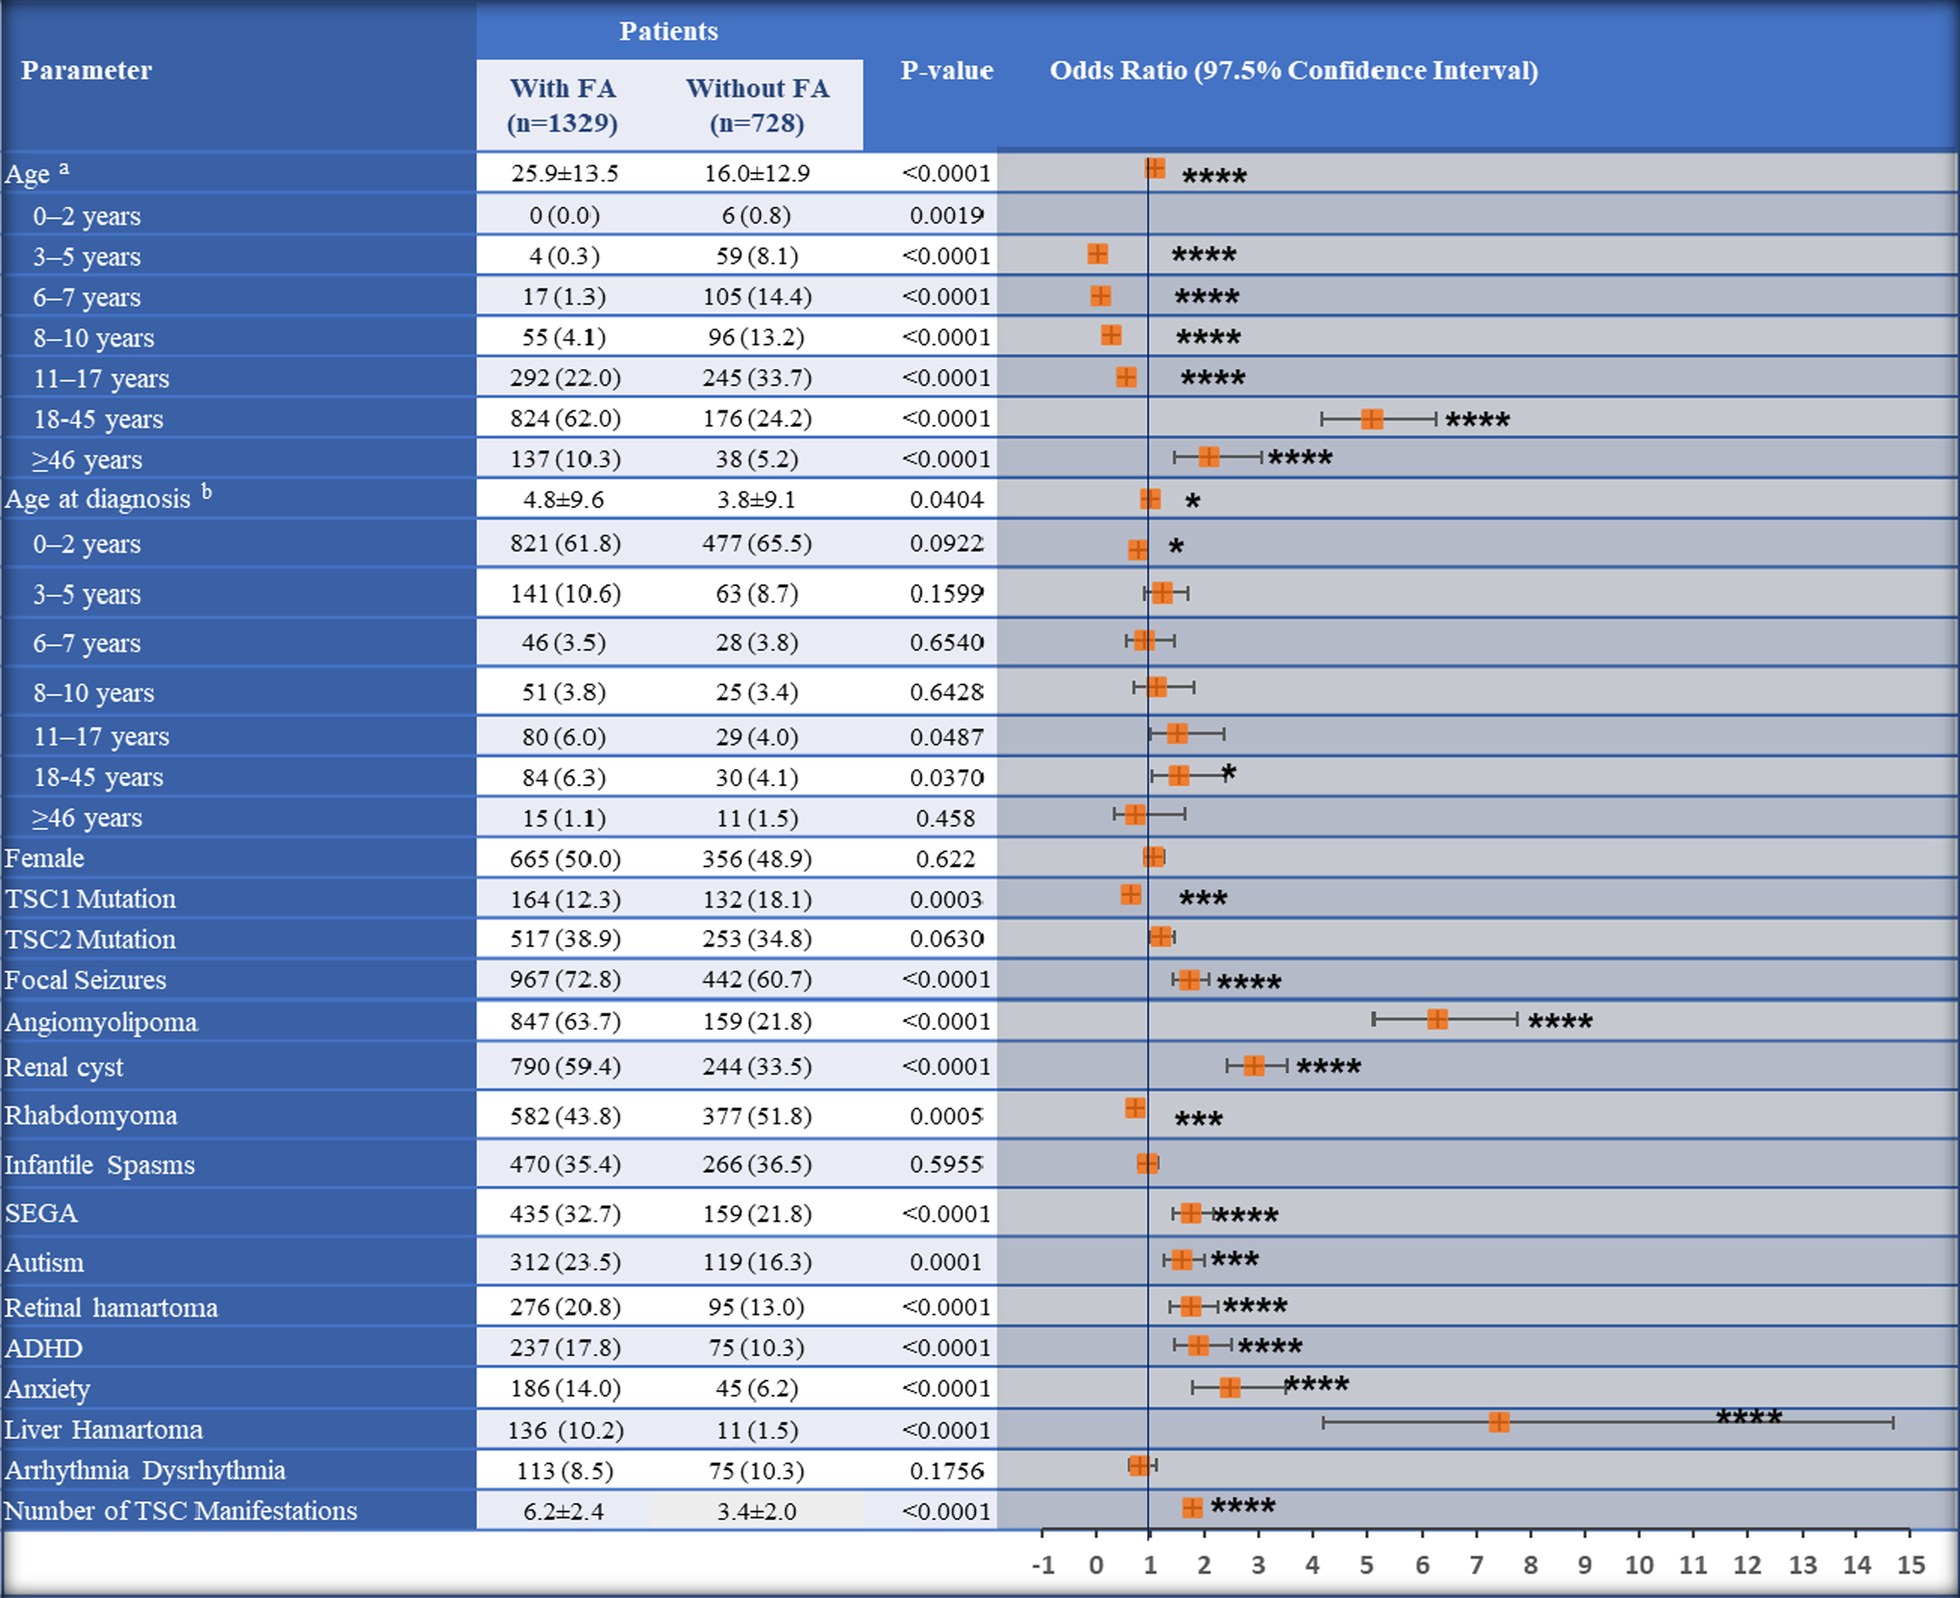Select the value '6.2±2.4'
1960x1598 pixels.
pyautogui.click(x=564, y=1511)
